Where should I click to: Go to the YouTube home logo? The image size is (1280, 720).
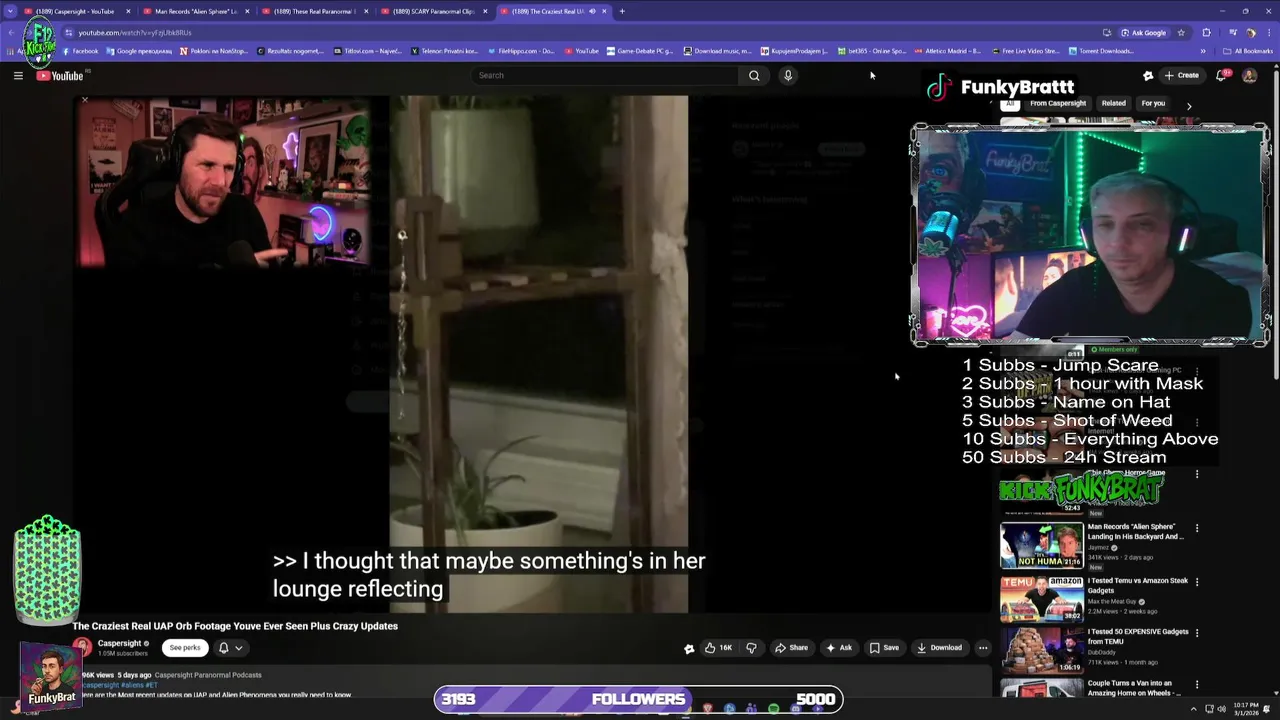pyautogui.click(x=61, y=76)
